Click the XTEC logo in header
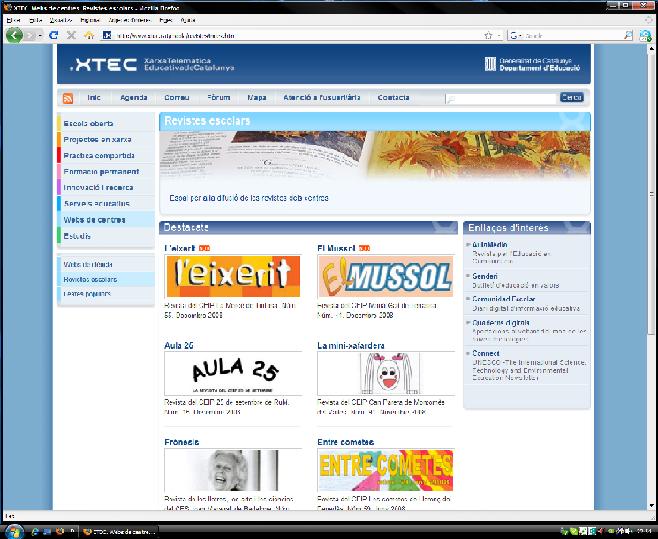This screenshot has width=658, height=539. (x=97, y=66)
